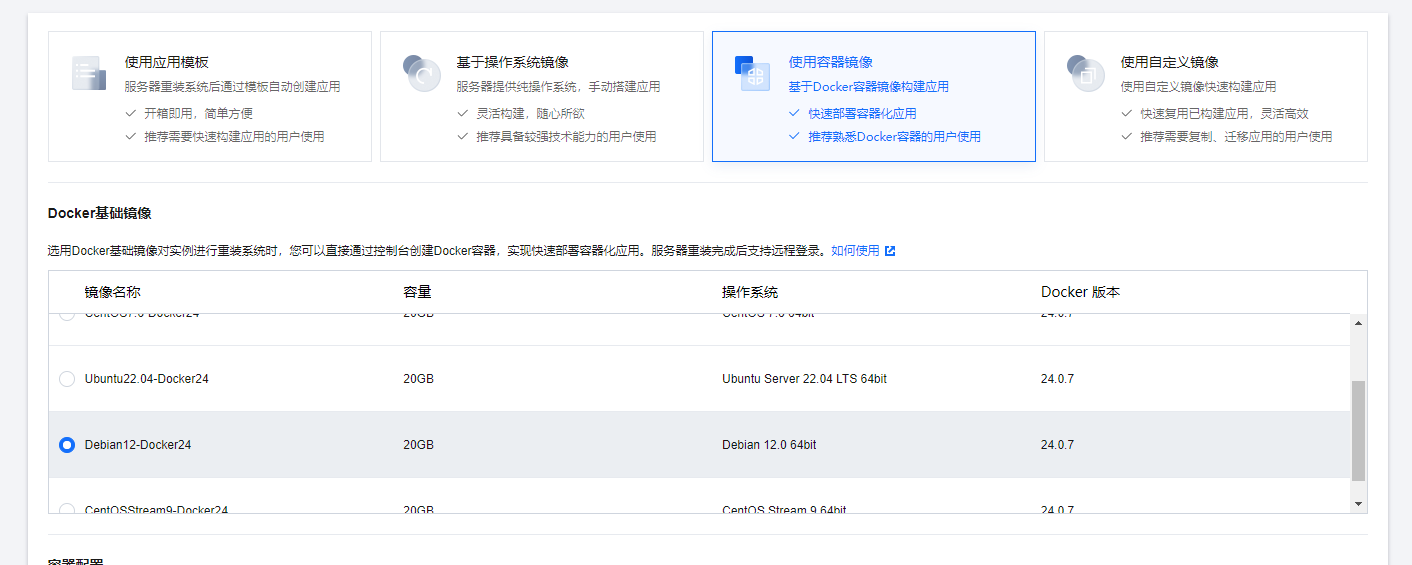Click the 20GB capacity in Debian row
The width and height of the screenshot is (1412, 565).
point(418,445)
